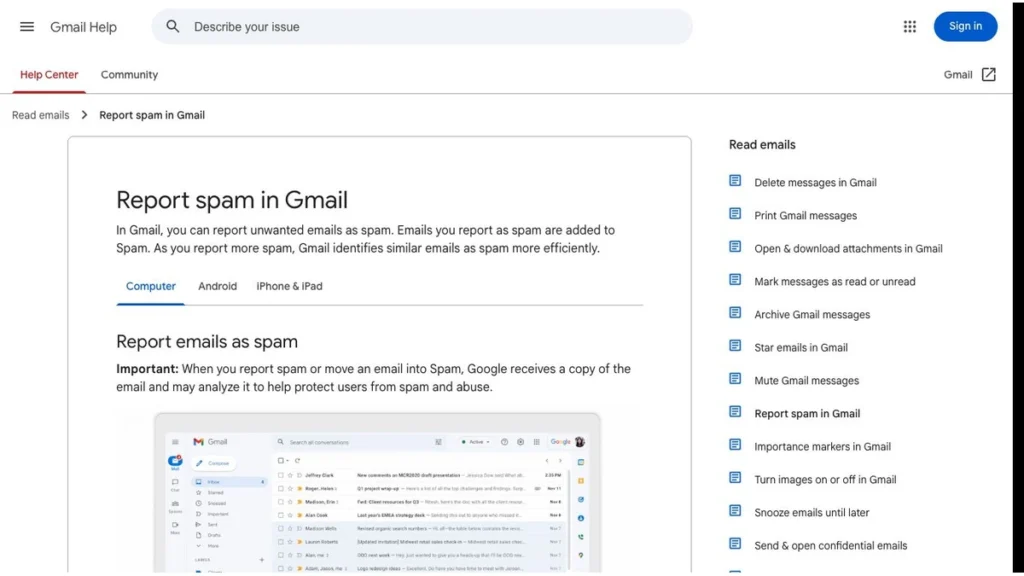Open Snooze emails until later article
This screenshot has height=576, width=1024.
(812, 513)
